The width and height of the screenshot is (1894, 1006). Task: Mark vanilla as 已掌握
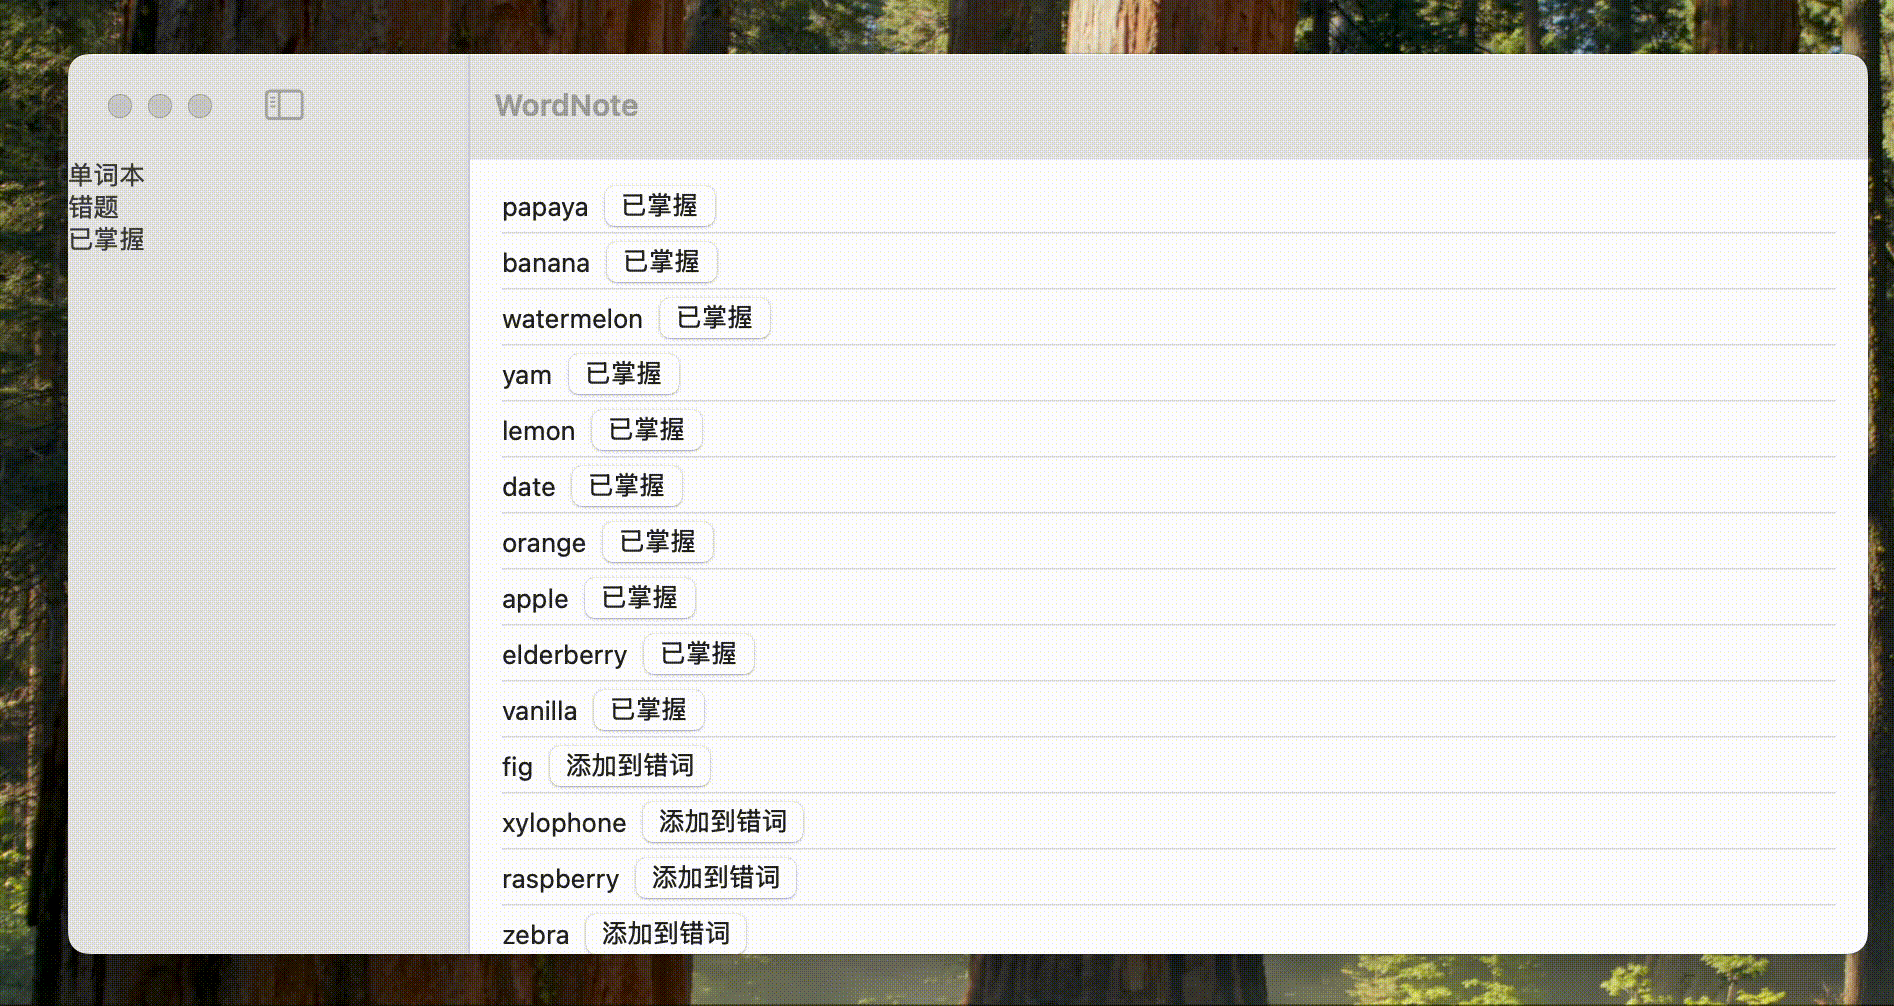pos(647,710)
